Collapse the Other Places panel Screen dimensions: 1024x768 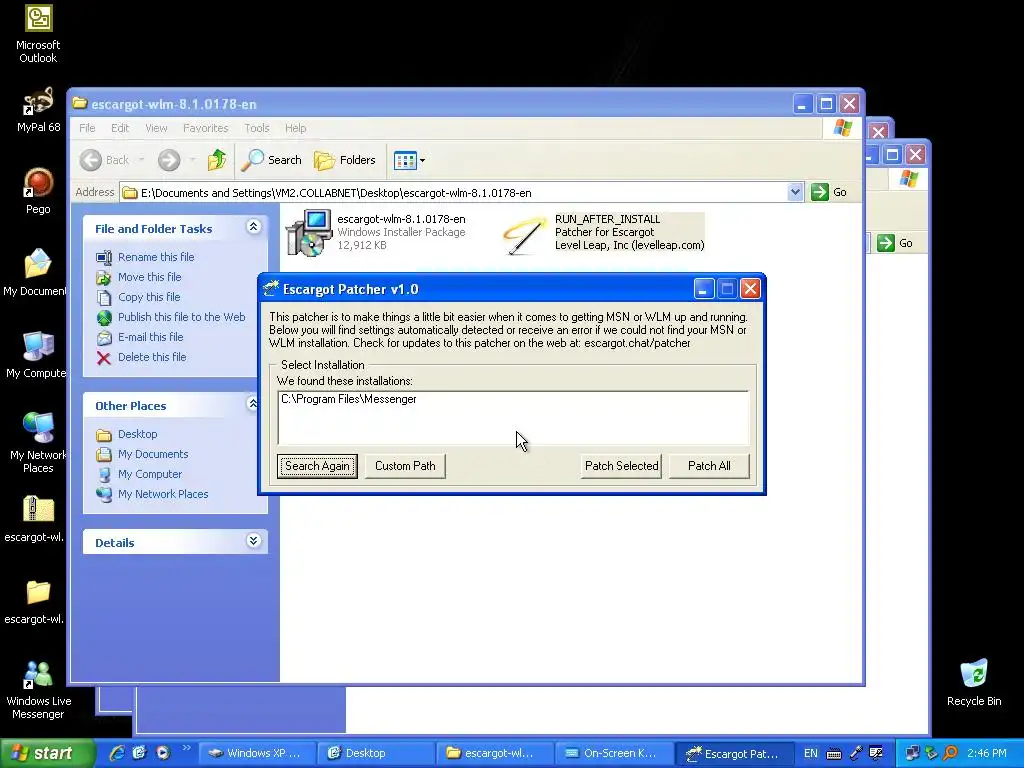pos(253,404)
